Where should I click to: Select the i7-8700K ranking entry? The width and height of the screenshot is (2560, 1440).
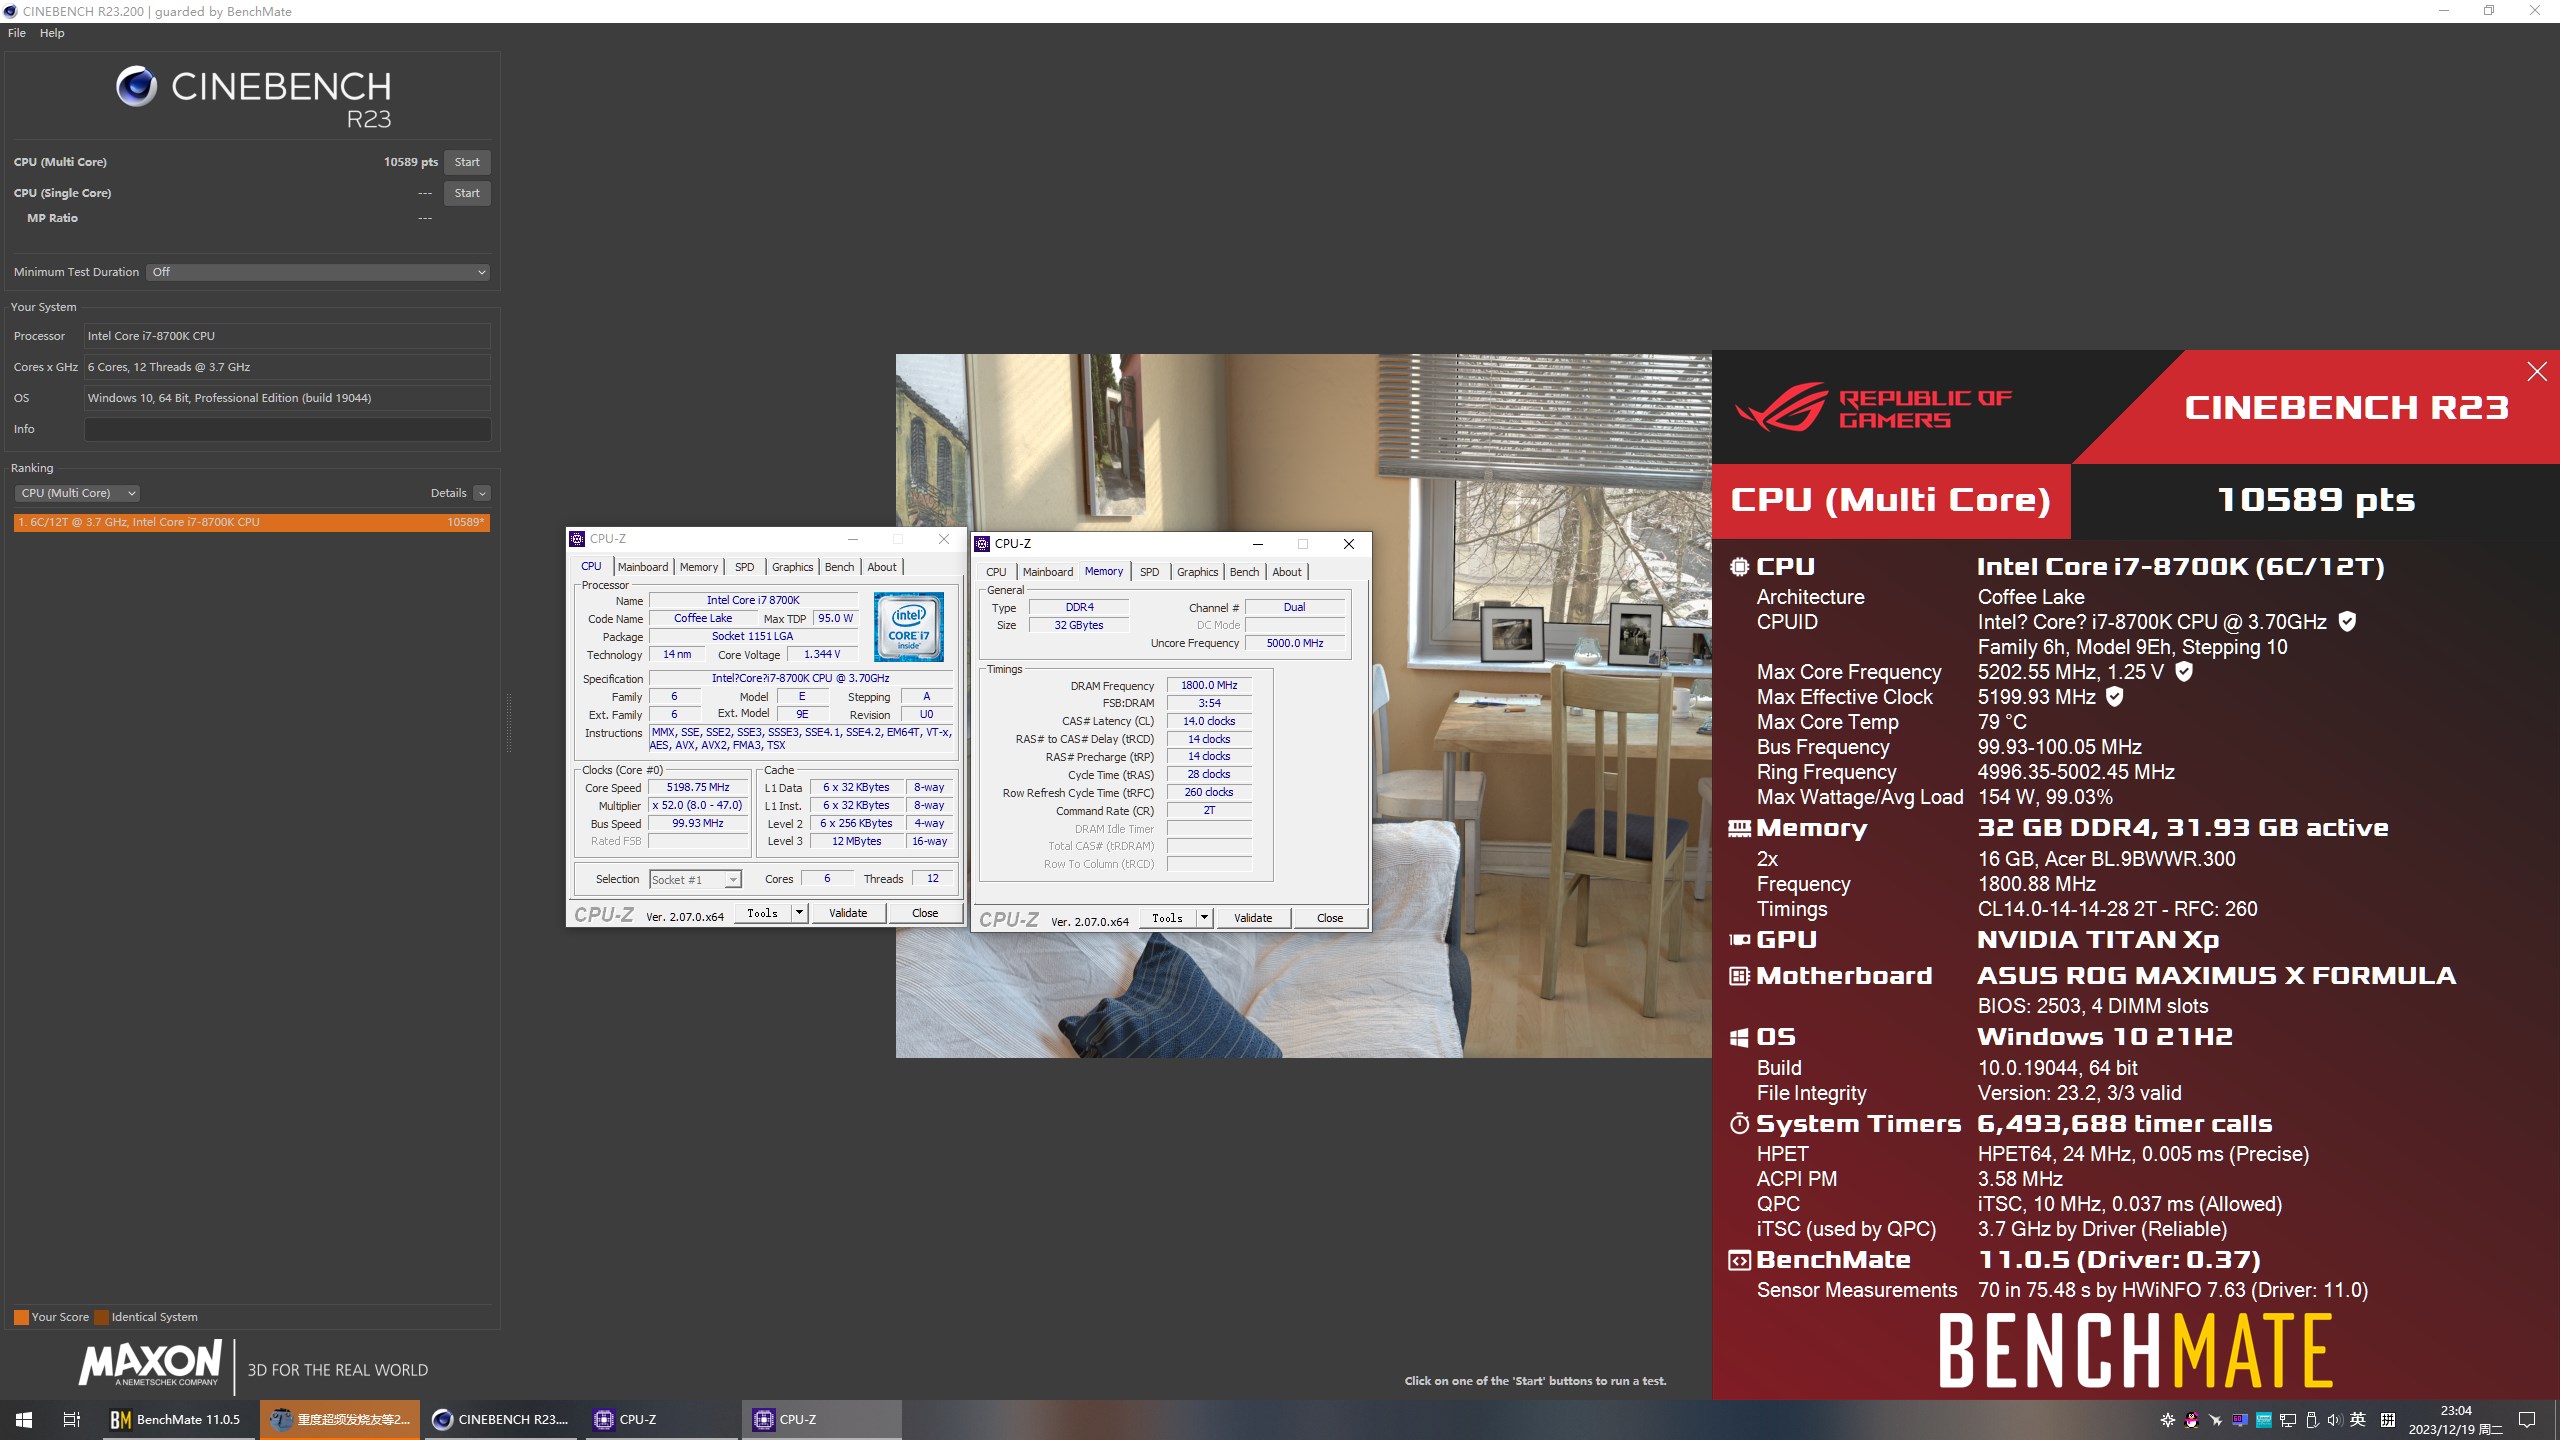tap(252, 522)
